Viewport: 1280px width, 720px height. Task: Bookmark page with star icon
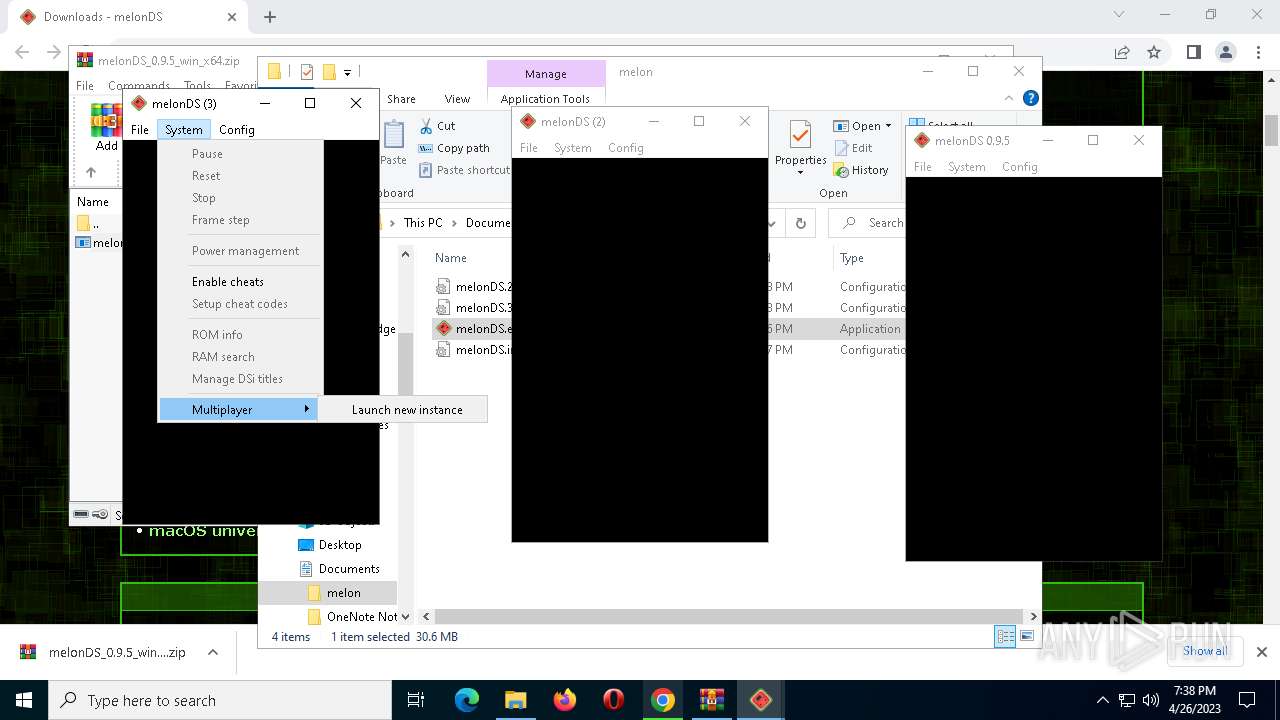(x=1154, y=52)
